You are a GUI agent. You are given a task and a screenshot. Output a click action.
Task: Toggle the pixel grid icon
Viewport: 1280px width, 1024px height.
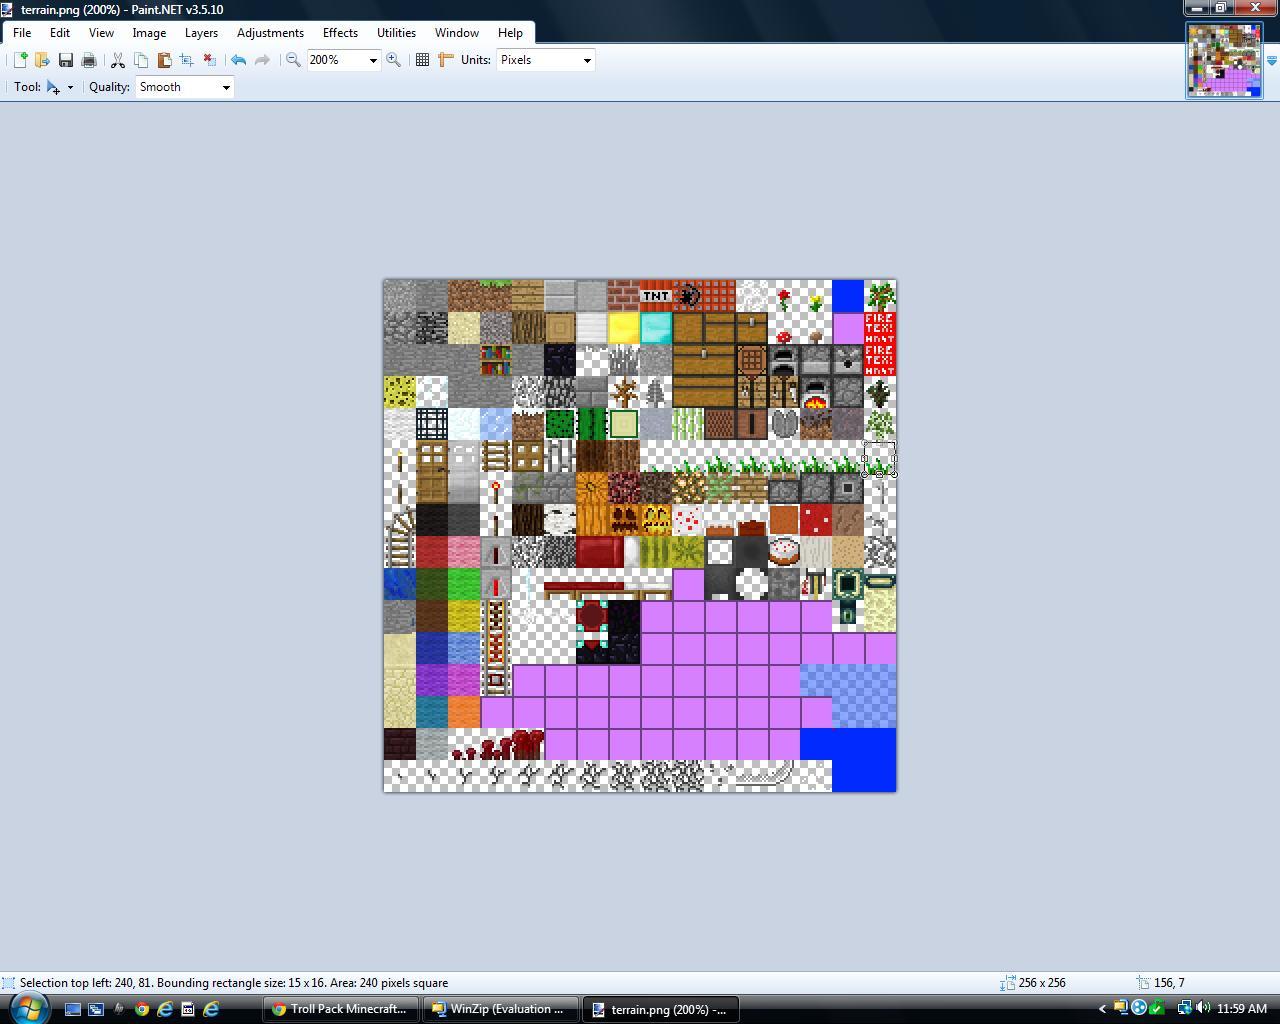[x=422, y=60]
